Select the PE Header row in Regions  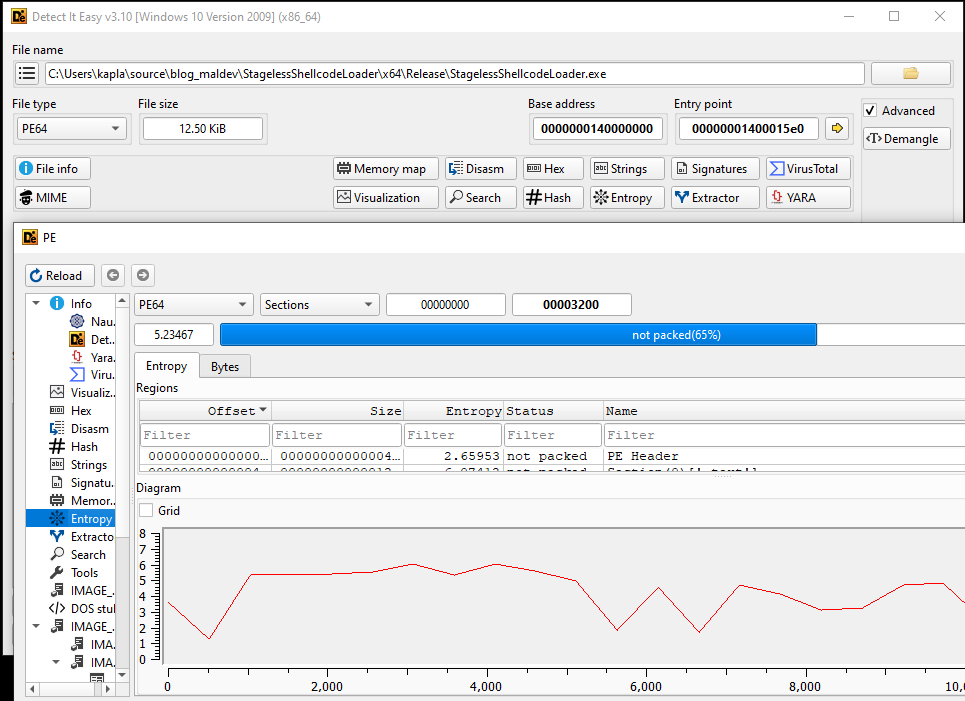(552, 456)
